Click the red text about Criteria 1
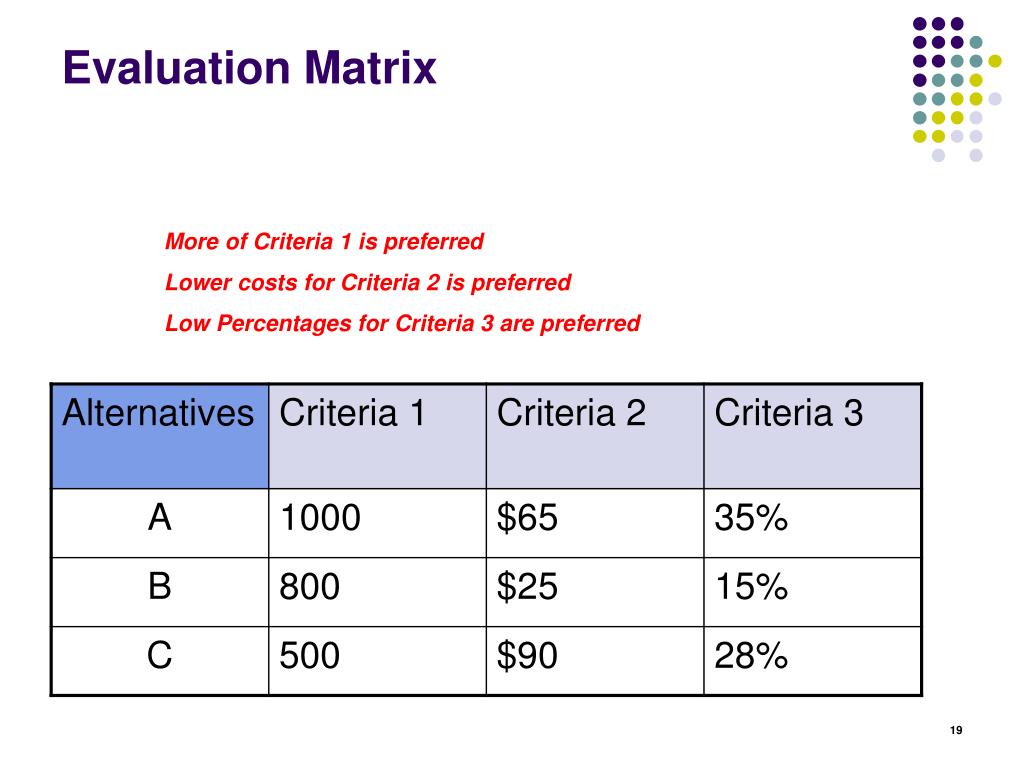The image size is (1024, 768). 324,242
